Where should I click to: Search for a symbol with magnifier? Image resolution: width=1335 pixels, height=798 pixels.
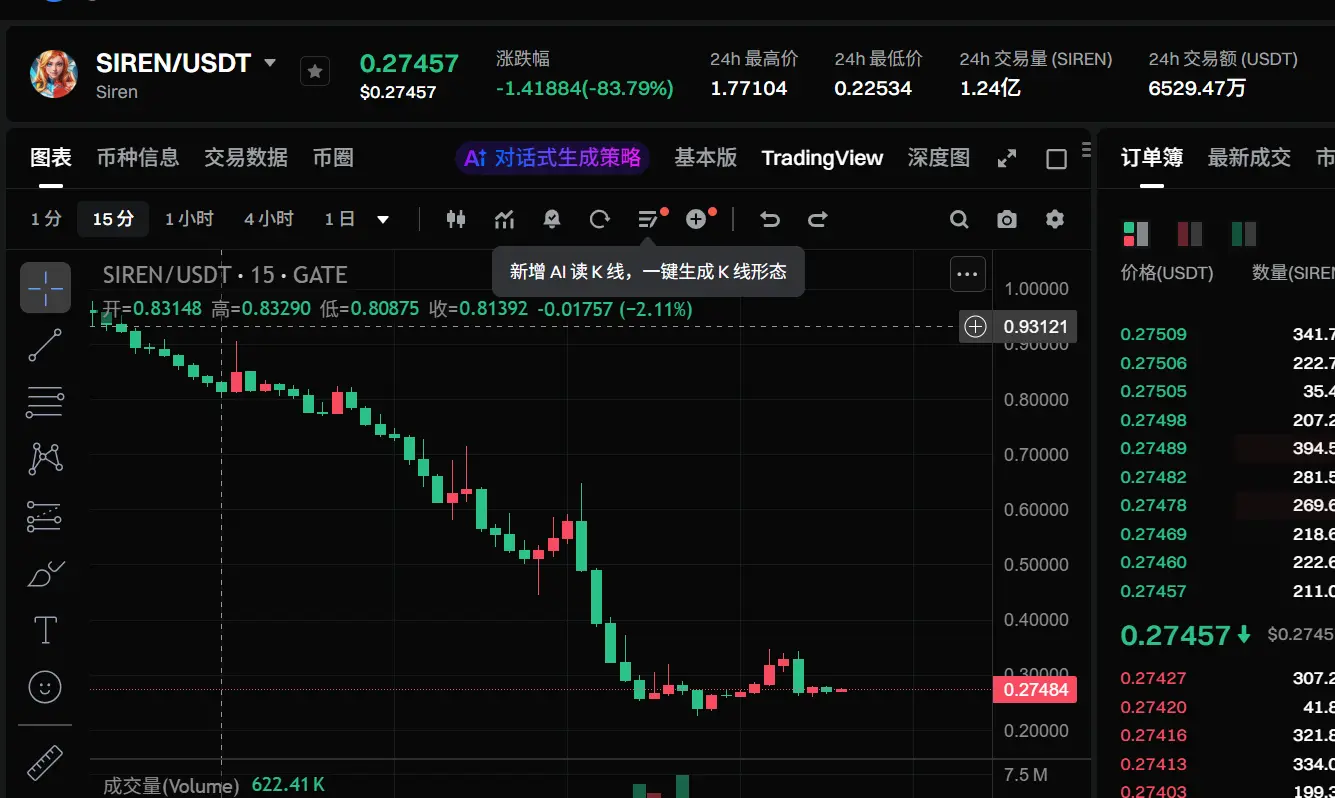click(x=959, y=219)
